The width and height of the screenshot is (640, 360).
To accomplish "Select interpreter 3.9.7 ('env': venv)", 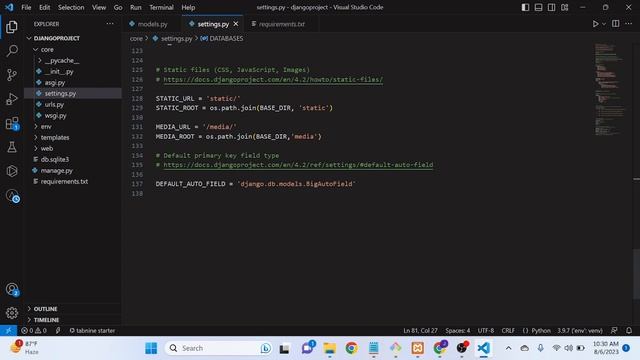I will (580, 331).
